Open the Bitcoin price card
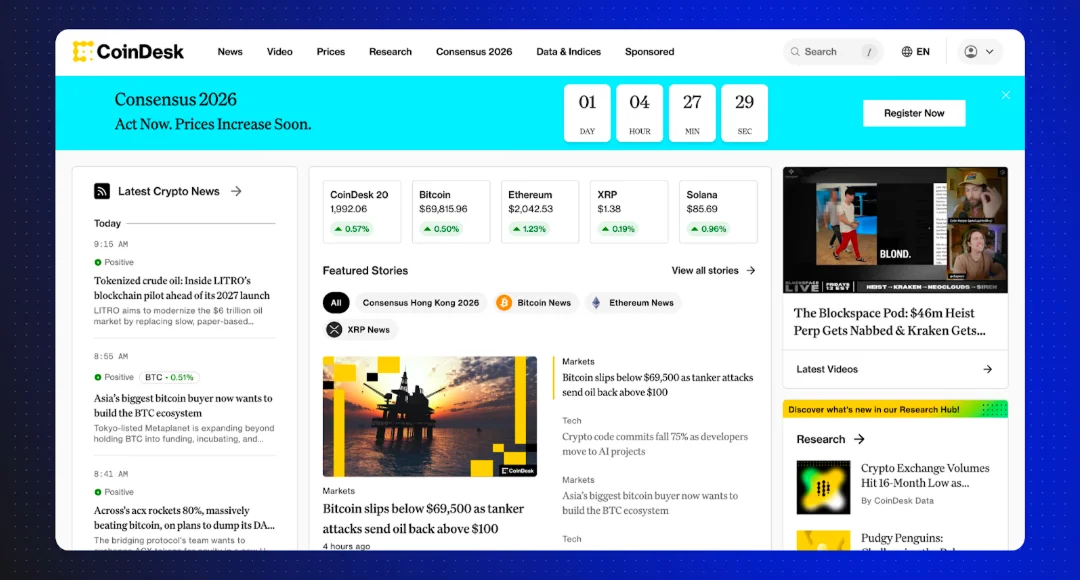The image size is (1080, 580). tap(451, 211)
